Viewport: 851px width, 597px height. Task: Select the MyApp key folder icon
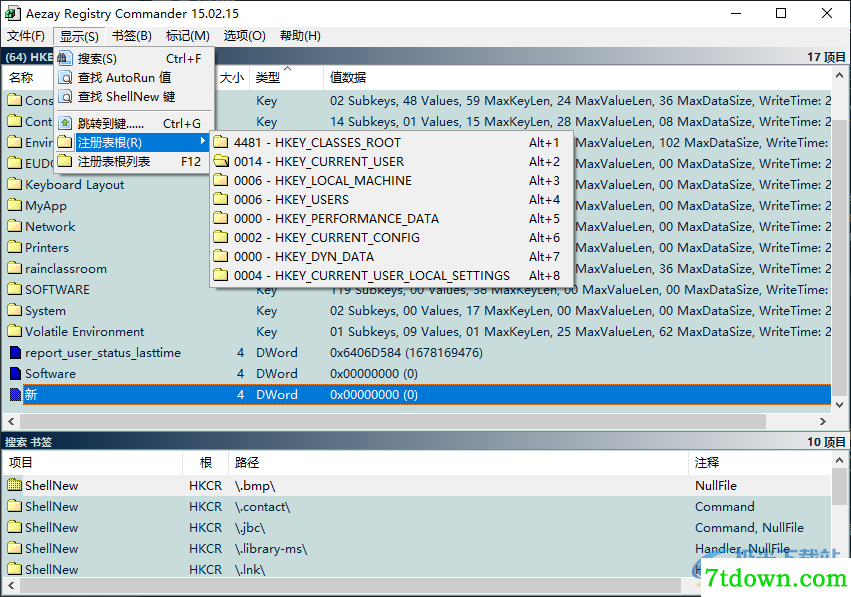(x=15, y=205)
